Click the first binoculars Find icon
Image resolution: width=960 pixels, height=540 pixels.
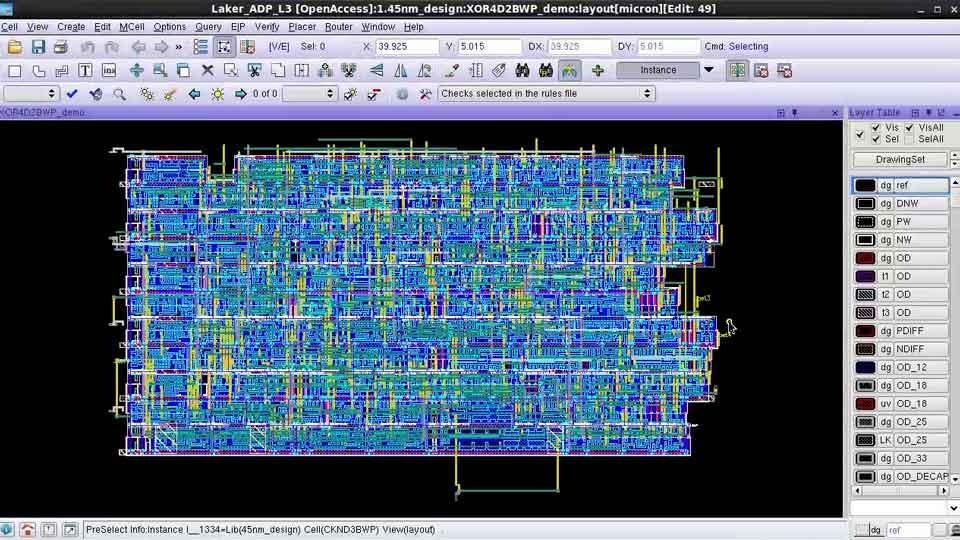click(x=522, y=70)
